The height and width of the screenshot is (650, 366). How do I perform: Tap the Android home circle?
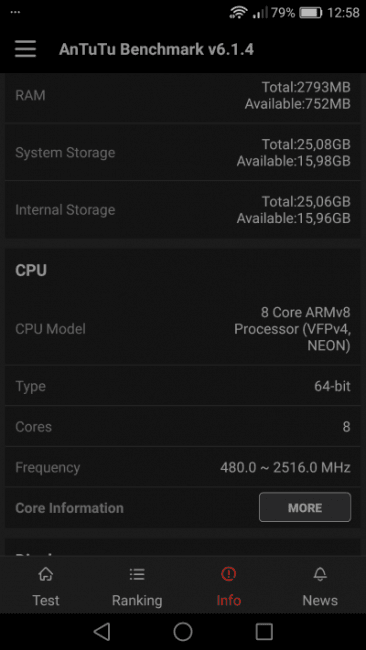coord(183,632)
